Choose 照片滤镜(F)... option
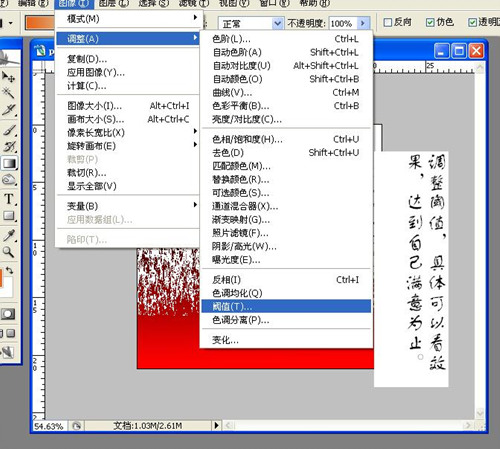This screenshot has width=500, height=449. click(x=286, y=233)
